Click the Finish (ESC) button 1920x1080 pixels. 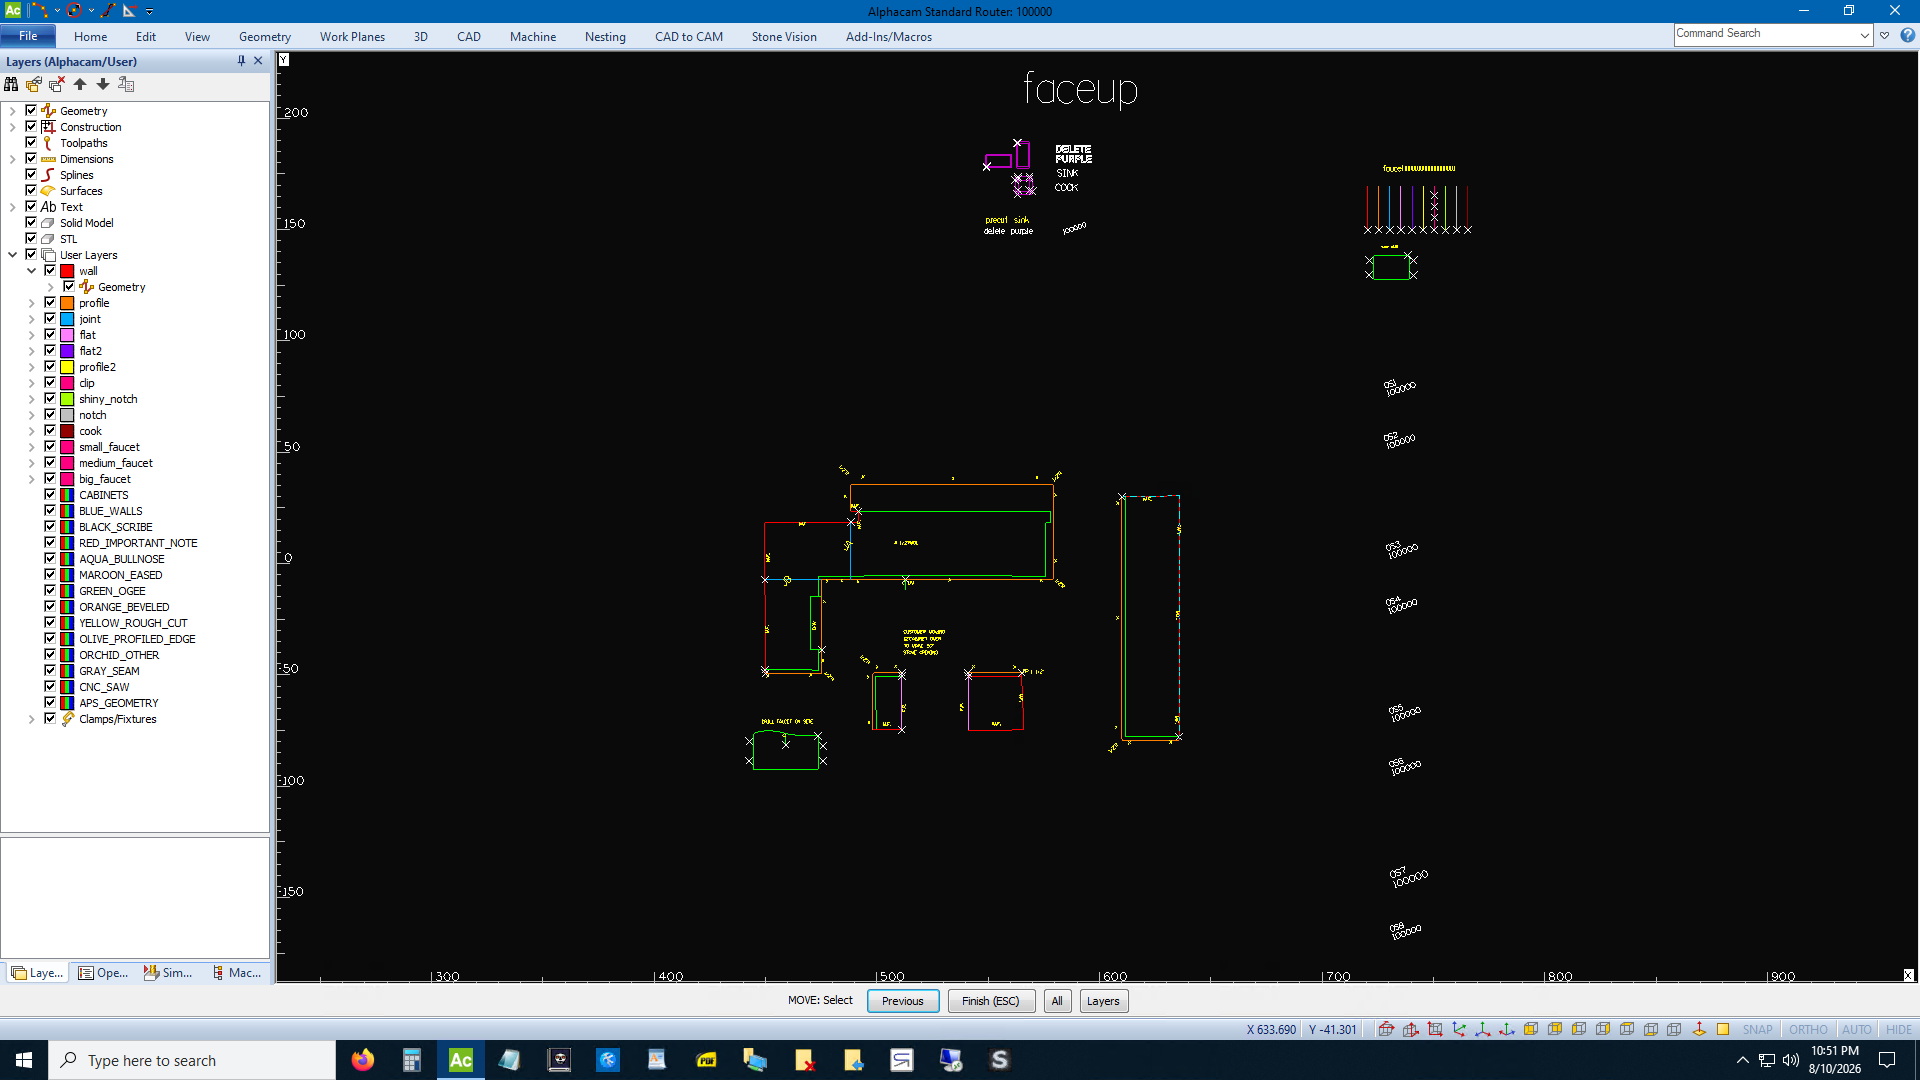(x=991, y=1001)
